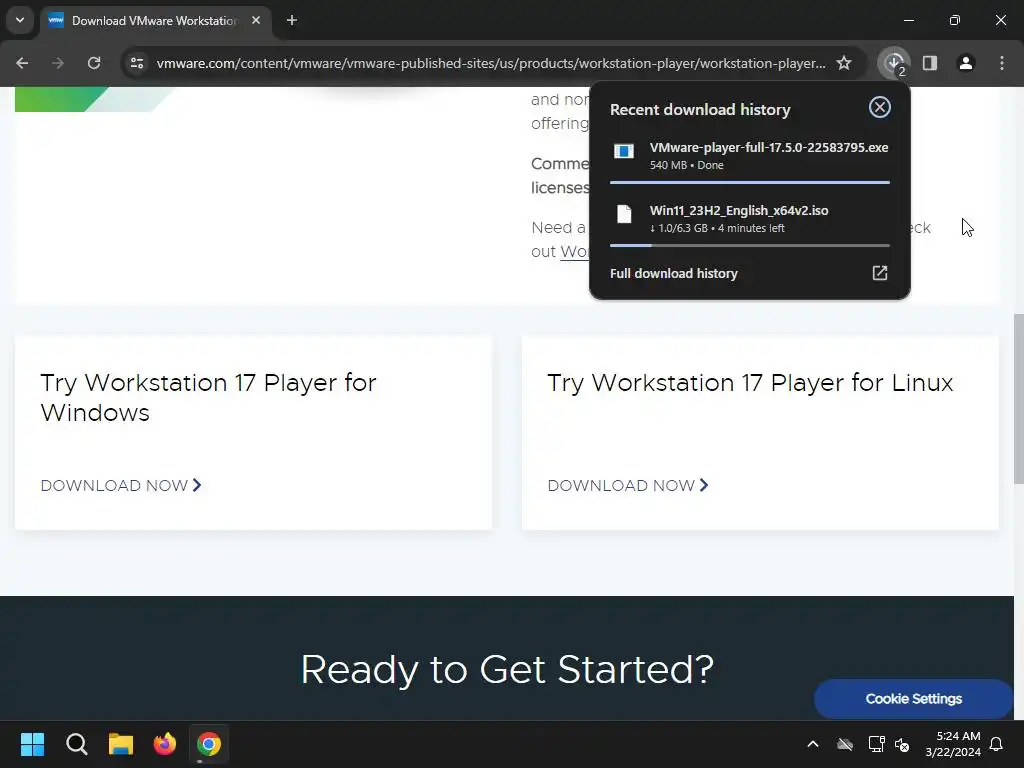Open Windows taskbar search
1024x768 pixels.
coord(76,744)
